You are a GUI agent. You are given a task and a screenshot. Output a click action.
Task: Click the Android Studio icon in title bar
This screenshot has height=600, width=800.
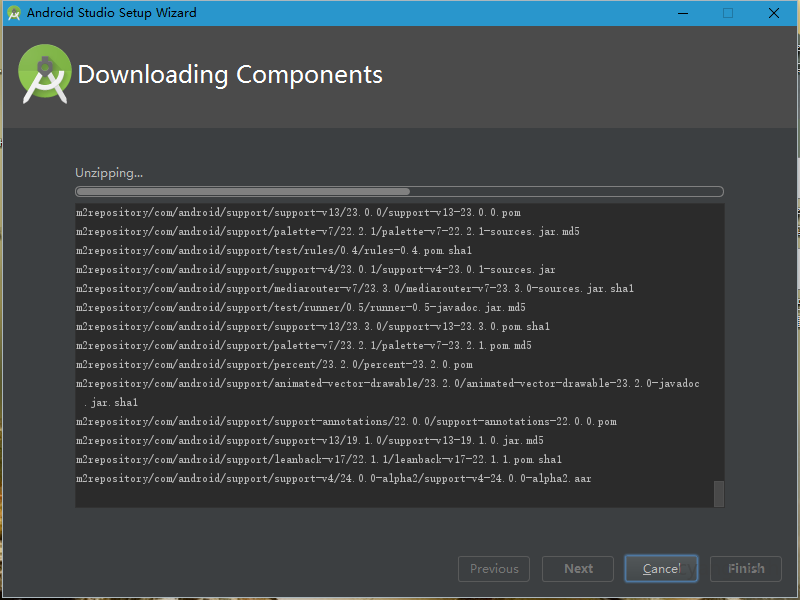pyautogui.click(x=13, y=13)
